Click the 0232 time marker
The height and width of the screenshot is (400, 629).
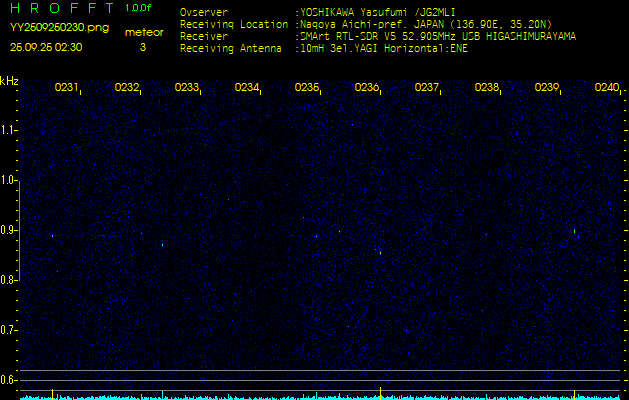pos(126,87)
